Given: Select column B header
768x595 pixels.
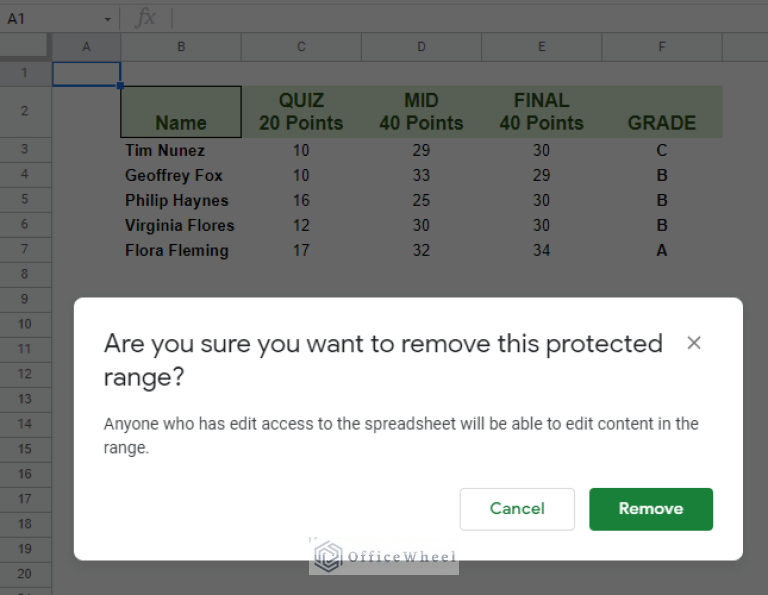Looking at the screenshot, I should 181,47.
